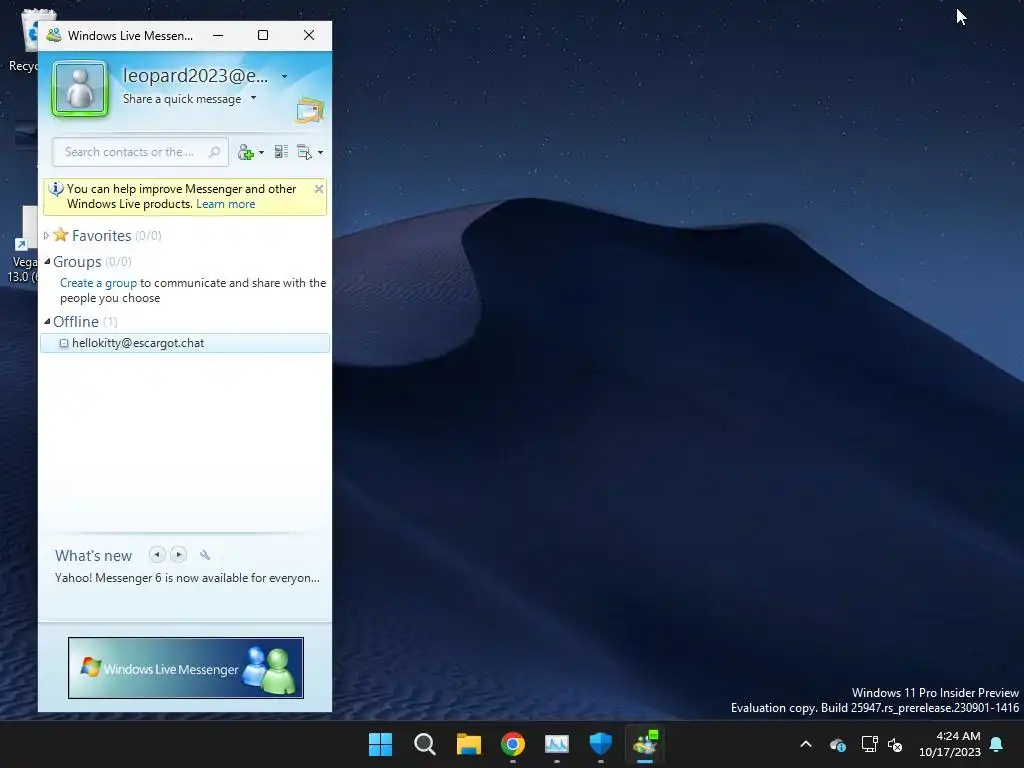
Task: Click the Create a group link
Action: point(99,283)
